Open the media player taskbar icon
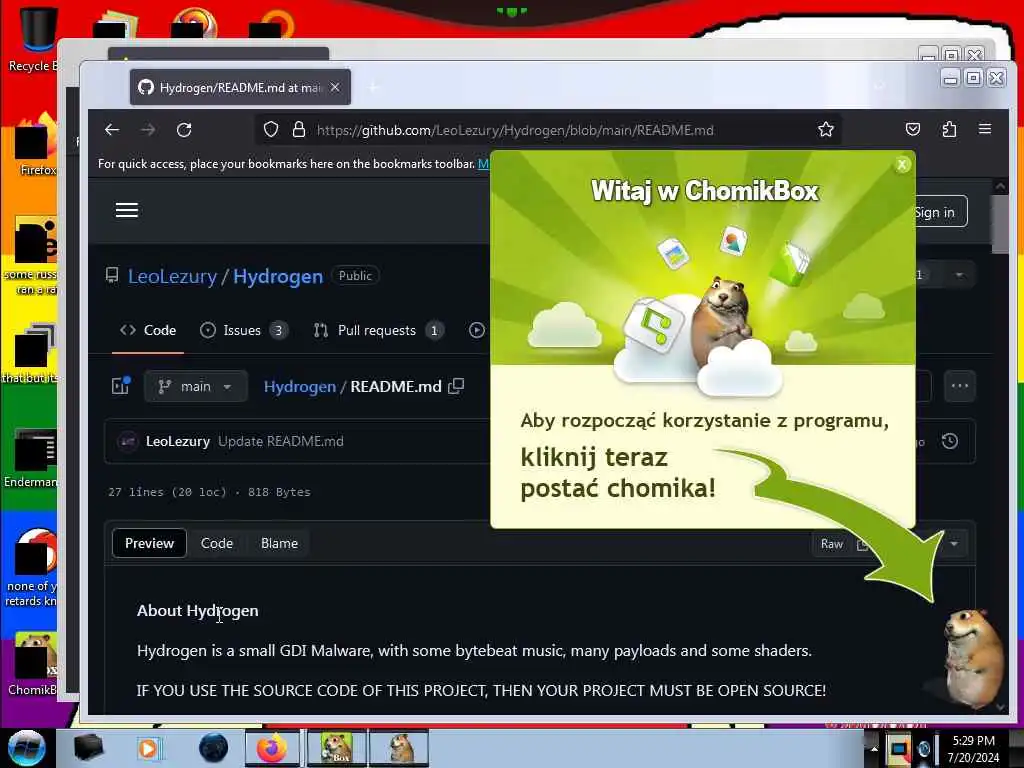Screen dimensions: 1024x768 148,748
